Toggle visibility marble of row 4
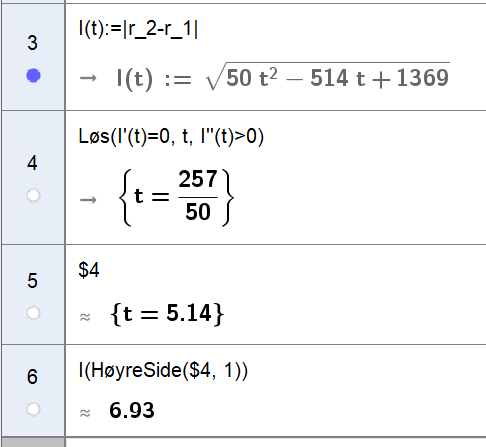 pos(33,196)
